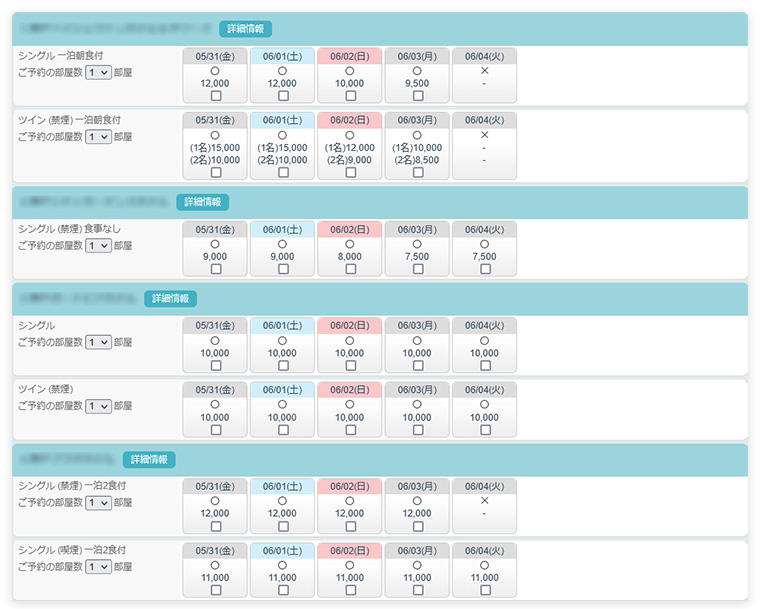The height and width of the screenshot is (609, 760).
Task: Choose room quantity for シングル (禁煙) 一泊2食付
Action: click(x=98, y=503)
